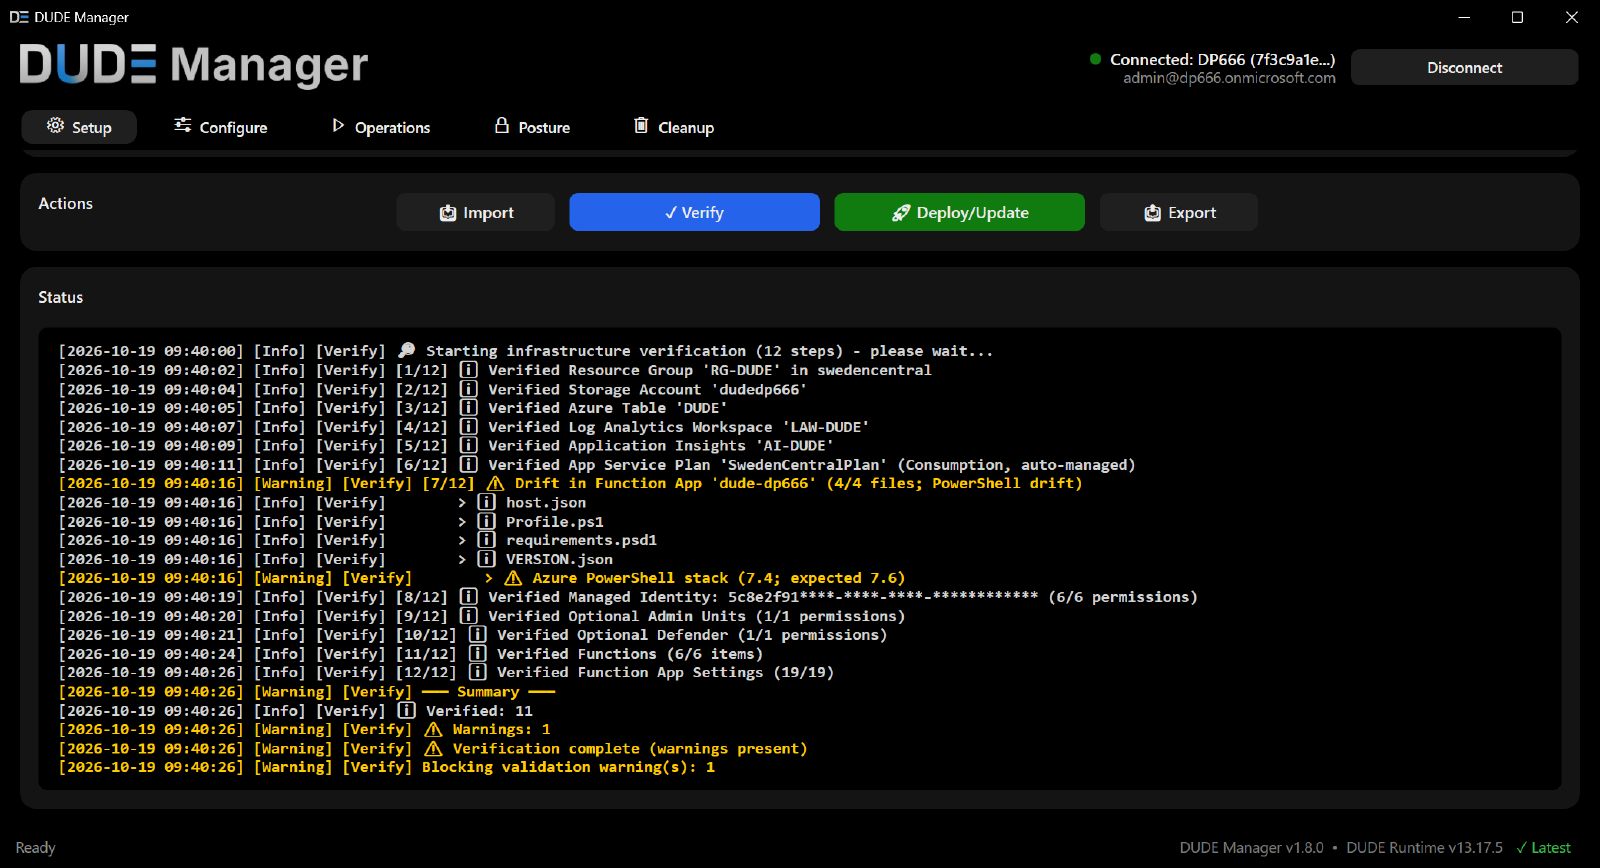Click the rocket icon on Deploy/Update
The height and width of the screenshot is (868, 1600).
[901, 212]
